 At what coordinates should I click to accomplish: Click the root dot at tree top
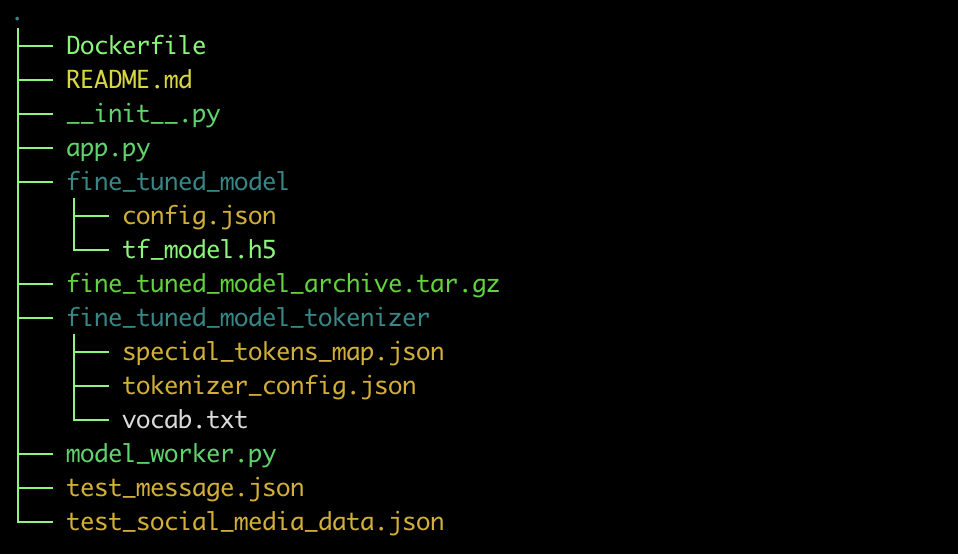[x=17, y=19]
